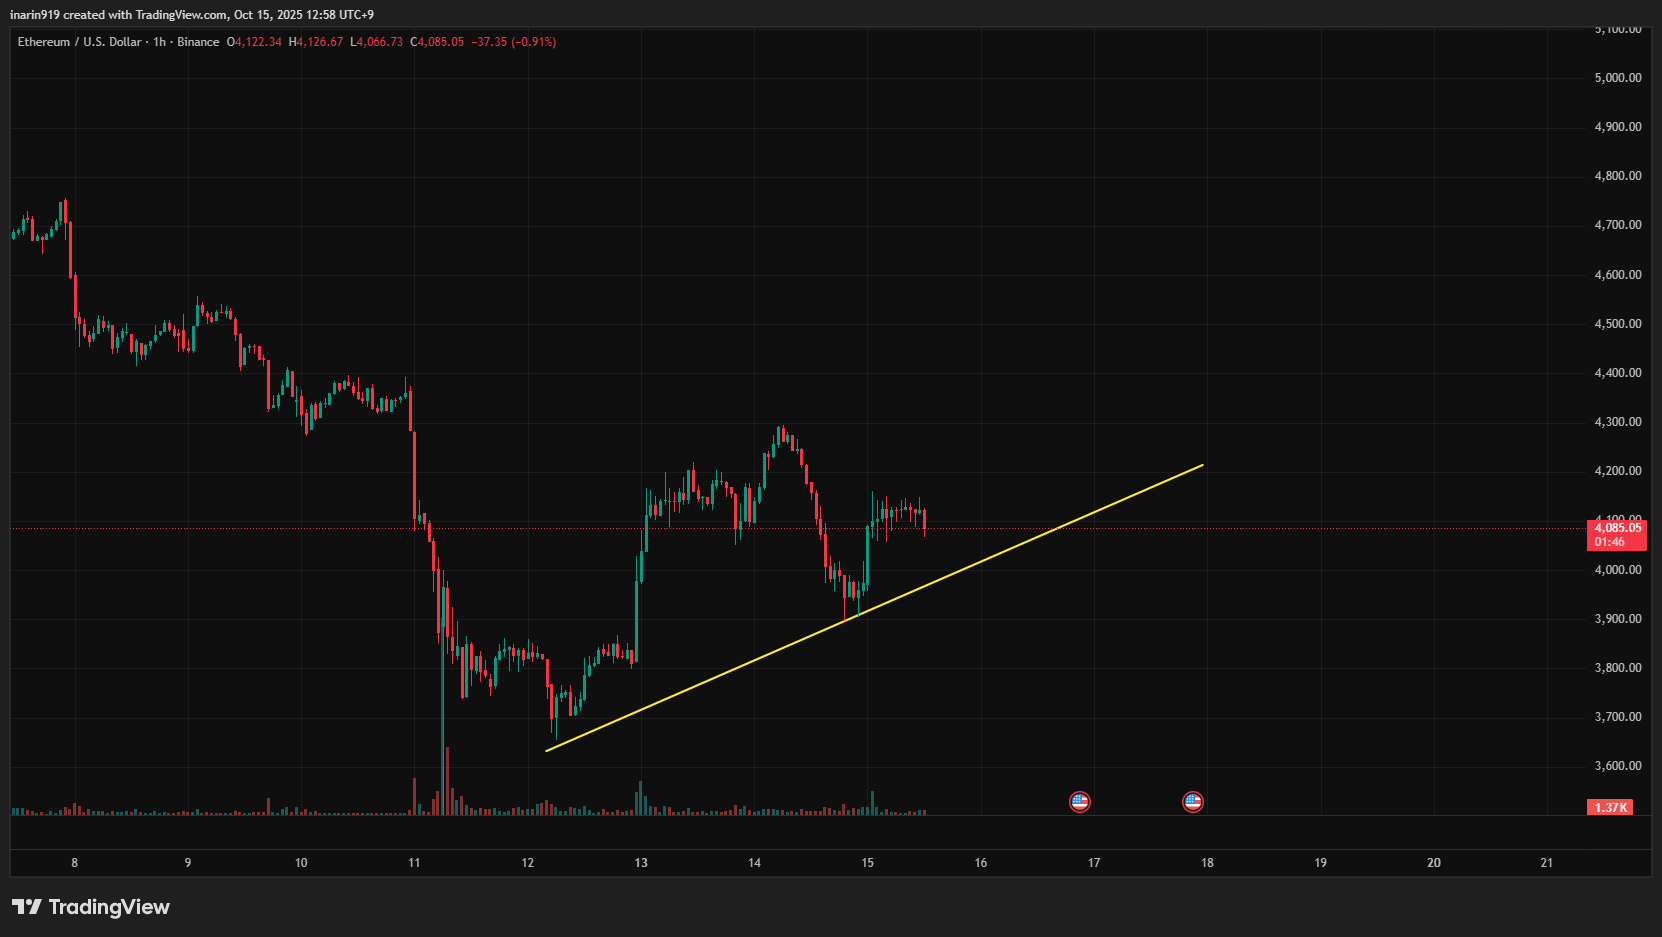Image resolution: width=1662 pixels, height=937 pixels.
Task: Click date 15 on the time axis
Action: coord(867,863)
